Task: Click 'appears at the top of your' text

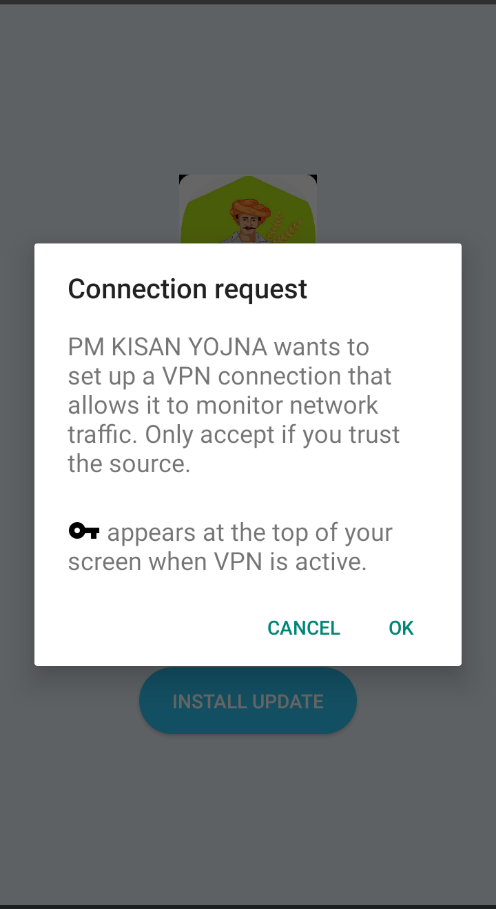Action: click(x=250, y=532)
